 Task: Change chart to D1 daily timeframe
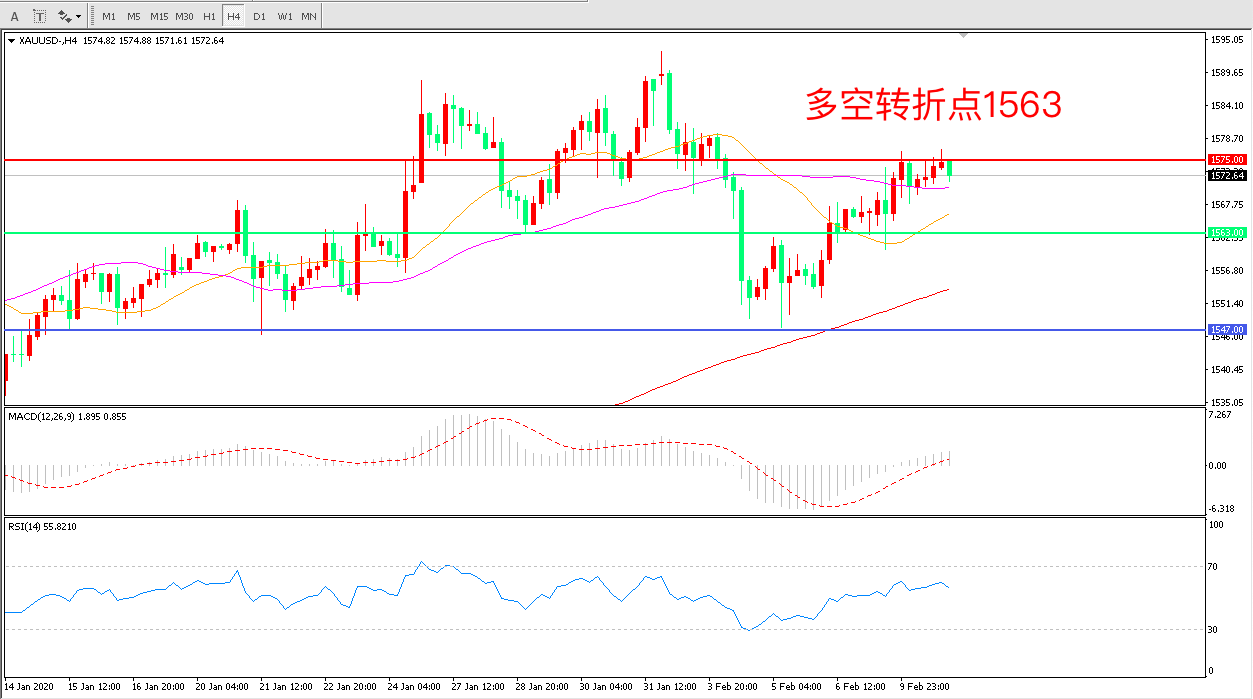pos(259,16)
